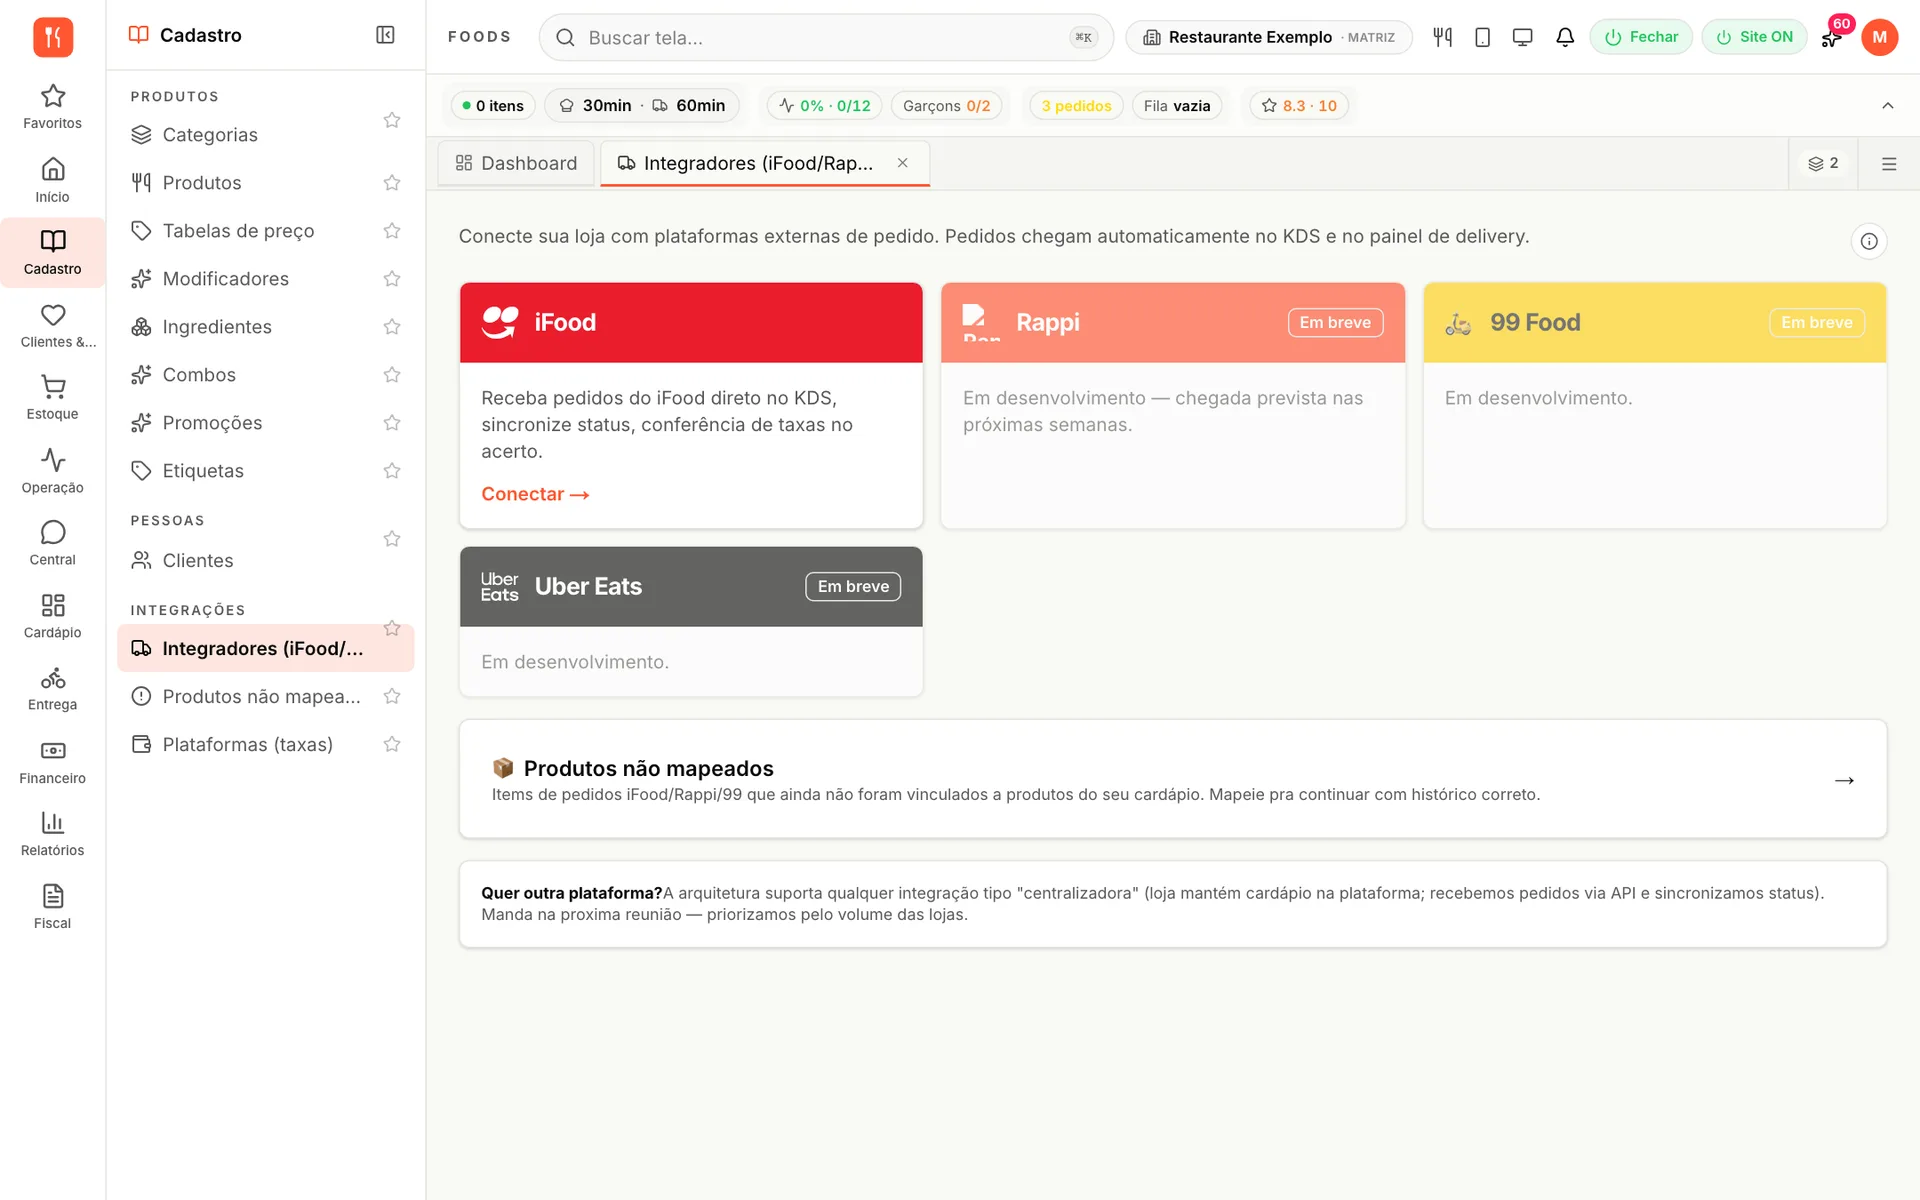The image size is (1920, 1200).
Task: Open the Restaurante Exemplo store selector
Action: point(1268,37)
